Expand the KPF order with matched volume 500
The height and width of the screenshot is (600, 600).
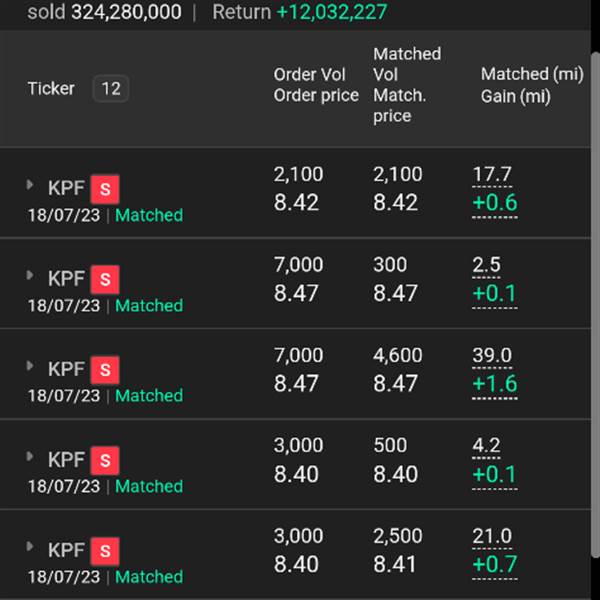click(29, 457)
